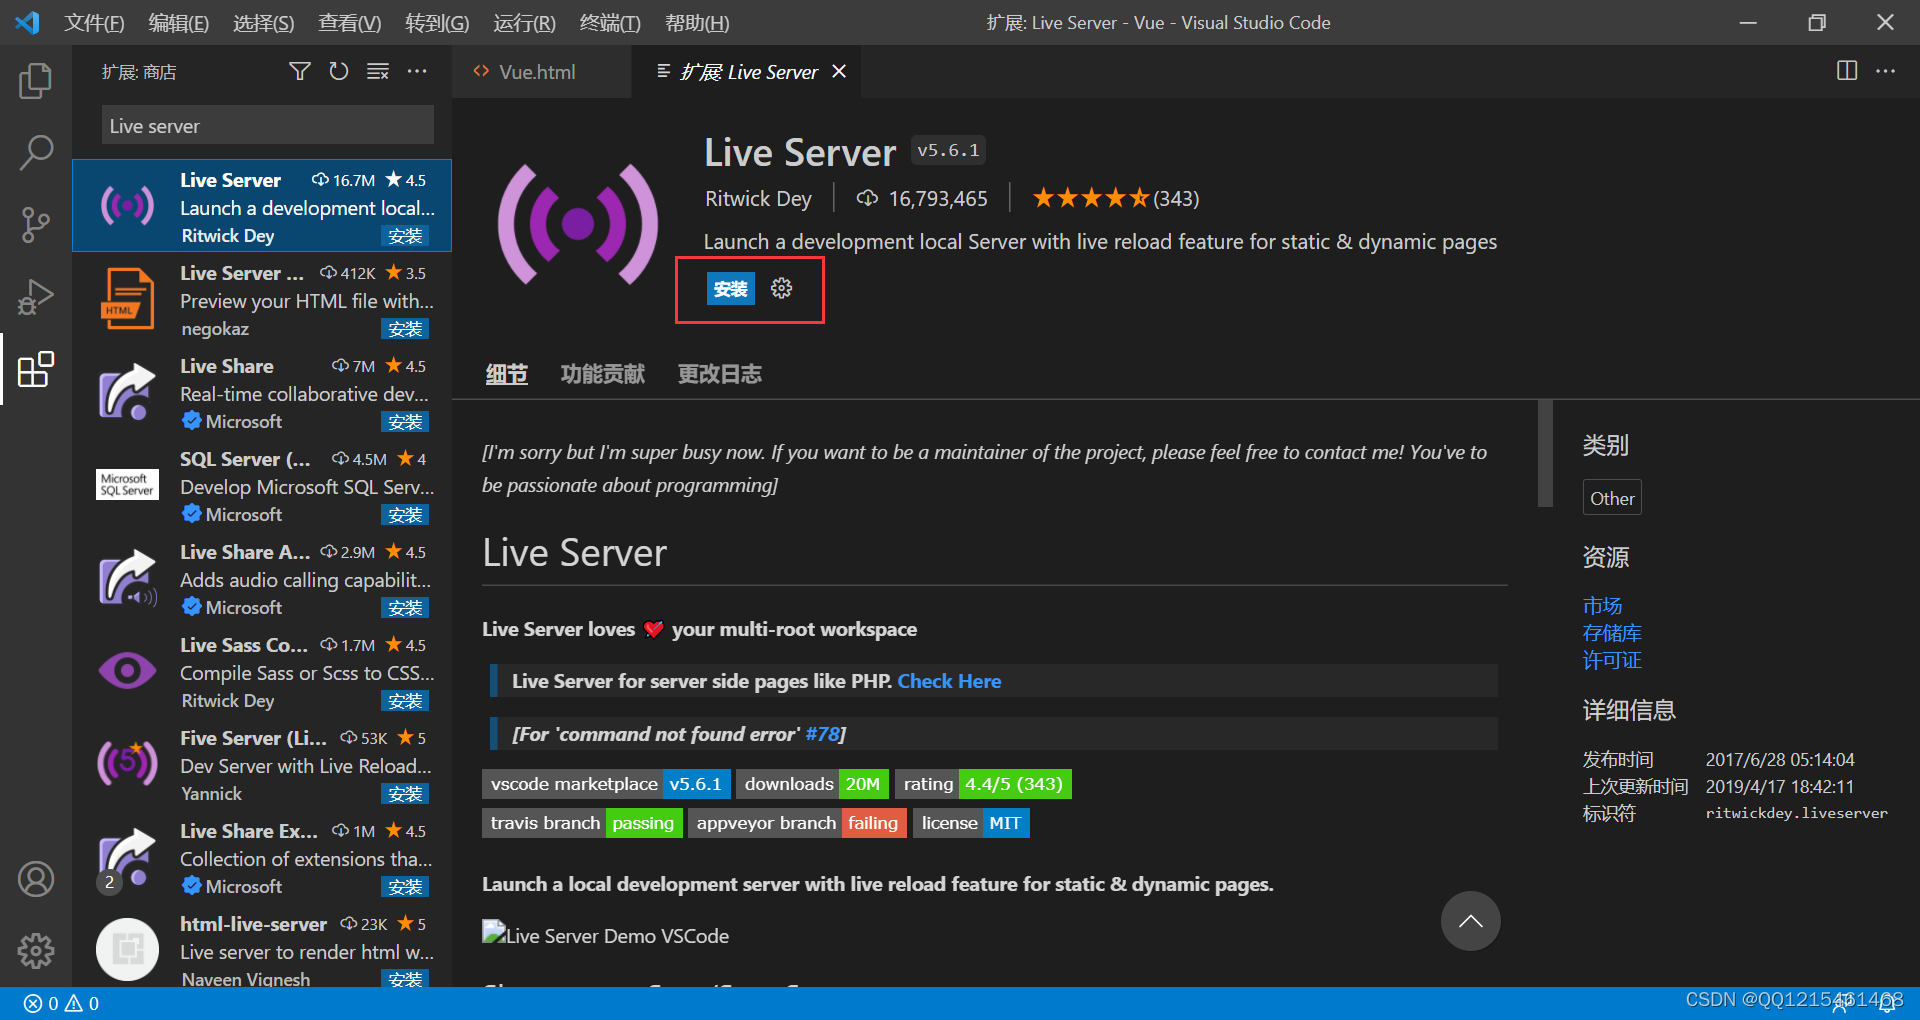Open the Manage gear in activity bar

36,951
